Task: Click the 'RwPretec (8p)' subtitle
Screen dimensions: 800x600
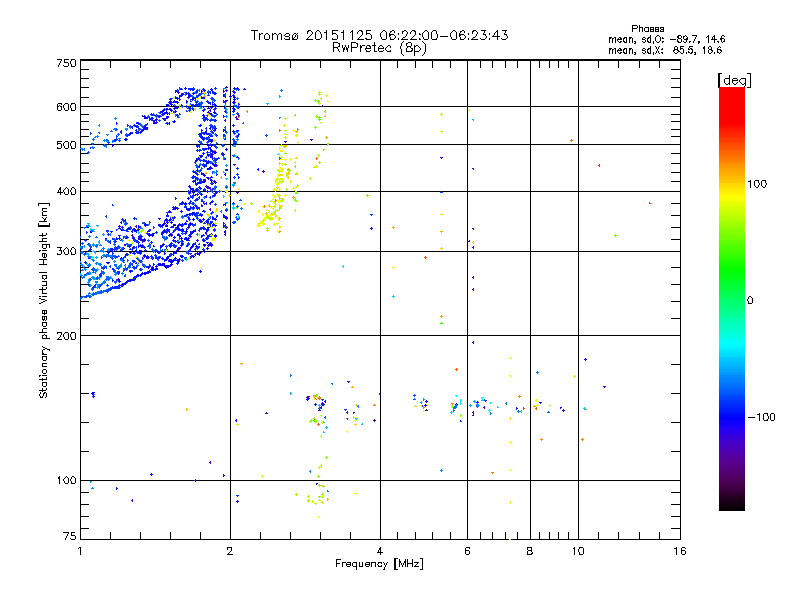Action: click(x=379, y=48)
